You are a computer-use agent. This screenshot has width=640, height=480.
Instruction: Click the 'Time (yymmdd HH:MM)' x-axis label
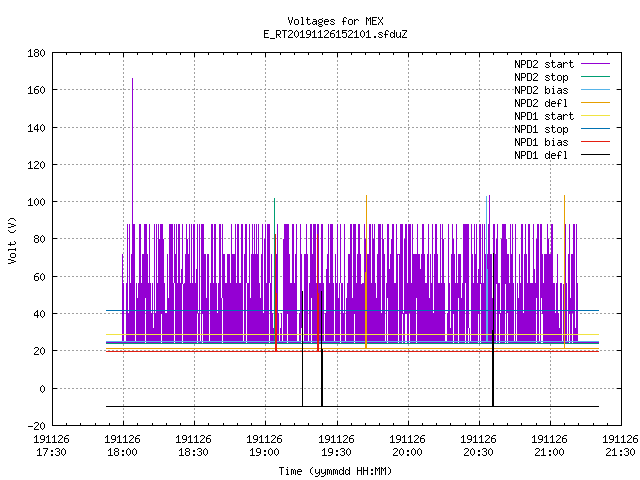335,471
